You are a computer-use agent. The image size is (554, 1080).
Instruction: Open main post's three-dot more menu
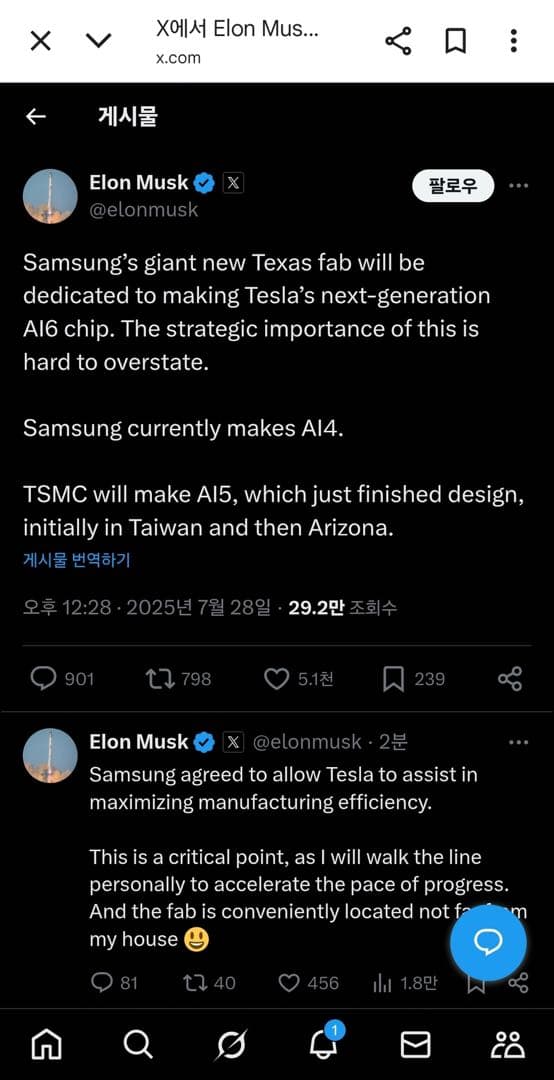518,185
